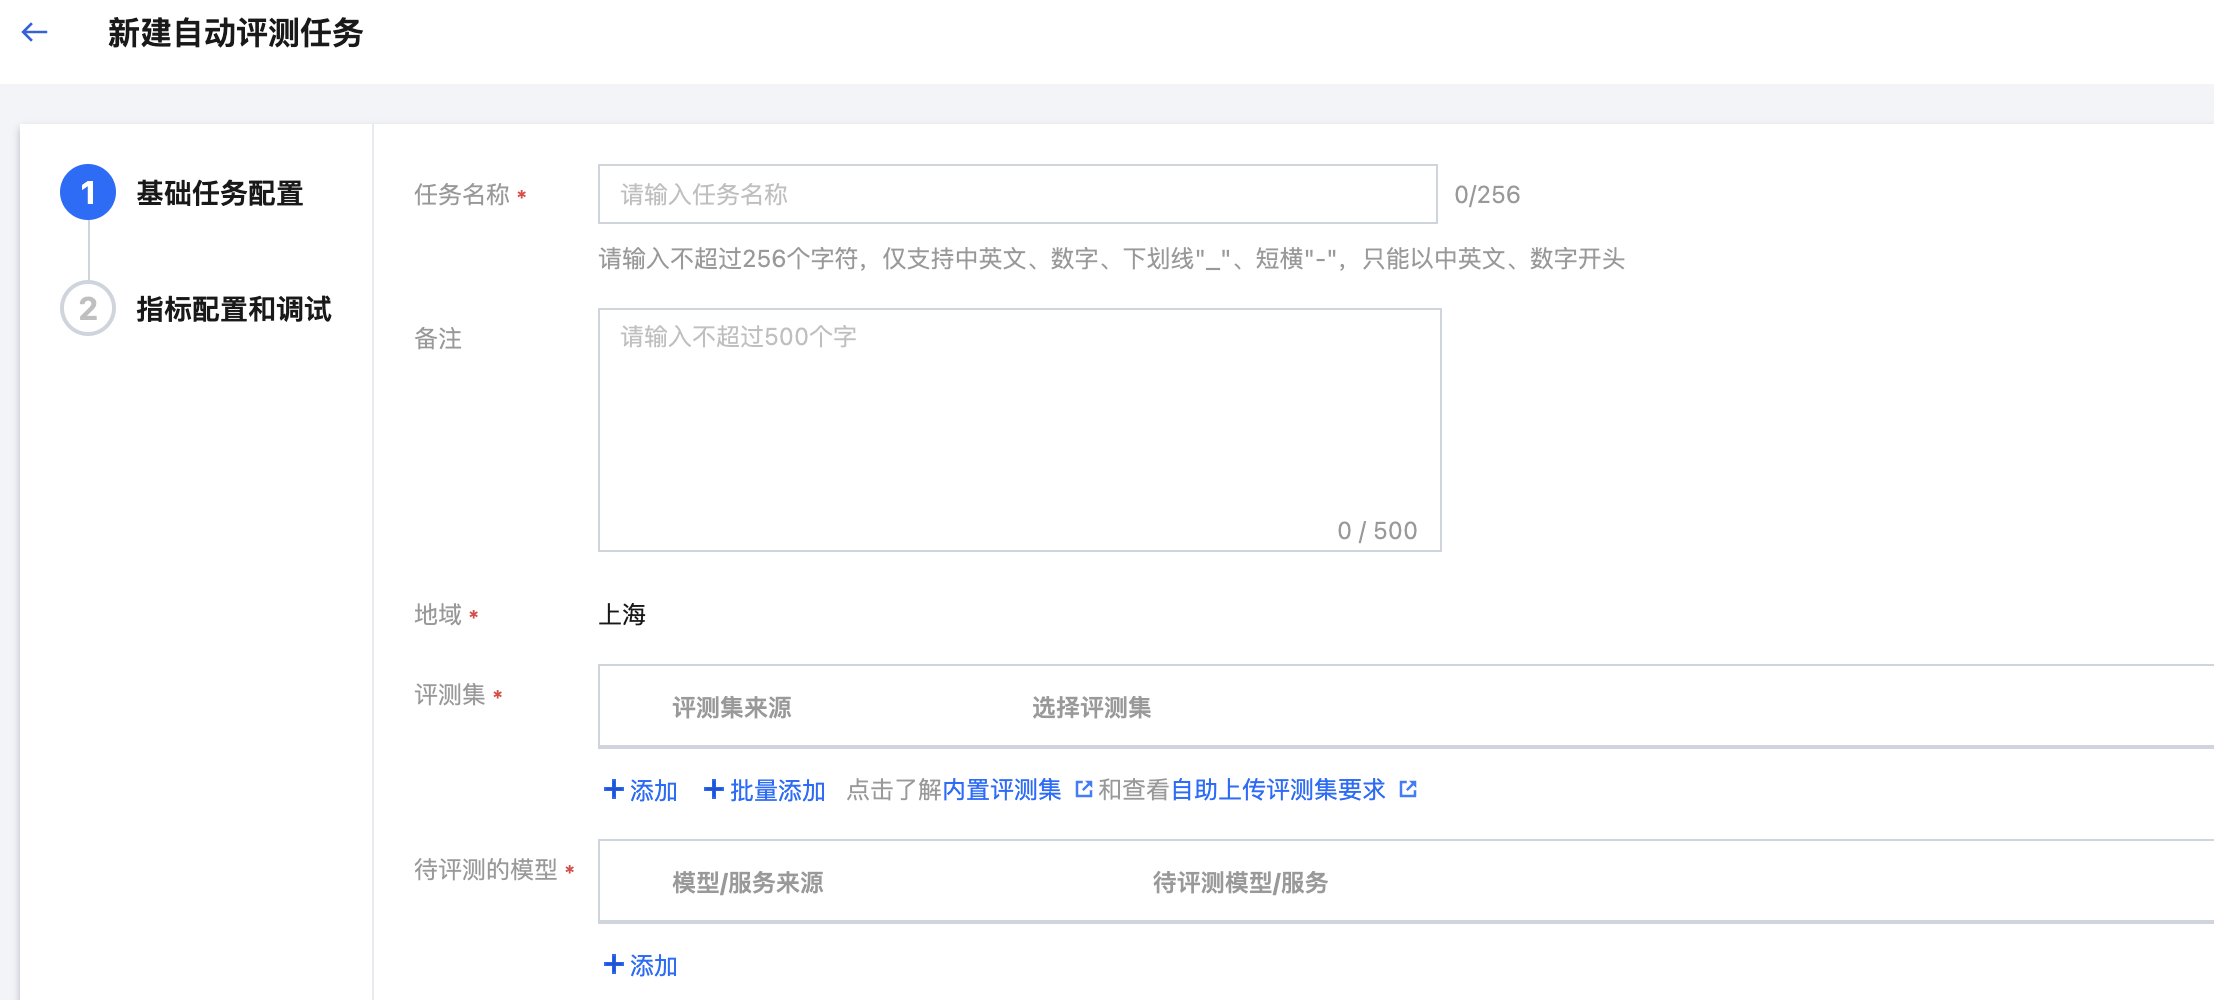Viewport: 2214px width, 1000px height.
Task: Open the 内置评测集 link
Action: click(x=1001, y=790)
